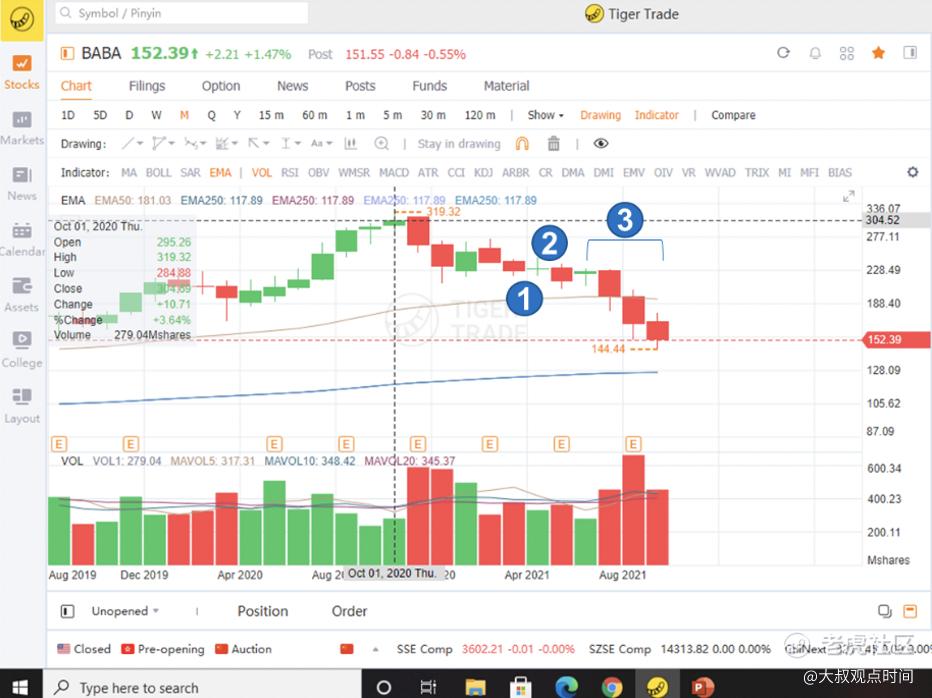
Task: Open File Explorer from the taskbar
Action: point(476,687)
